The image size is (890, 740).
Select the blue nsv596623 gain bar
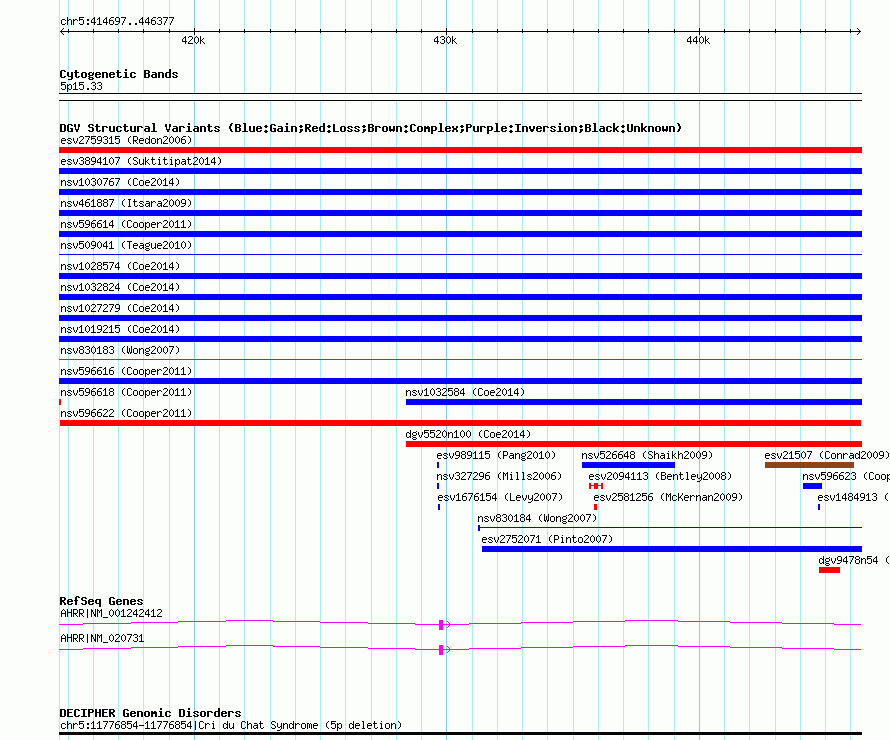pos(812,486)
